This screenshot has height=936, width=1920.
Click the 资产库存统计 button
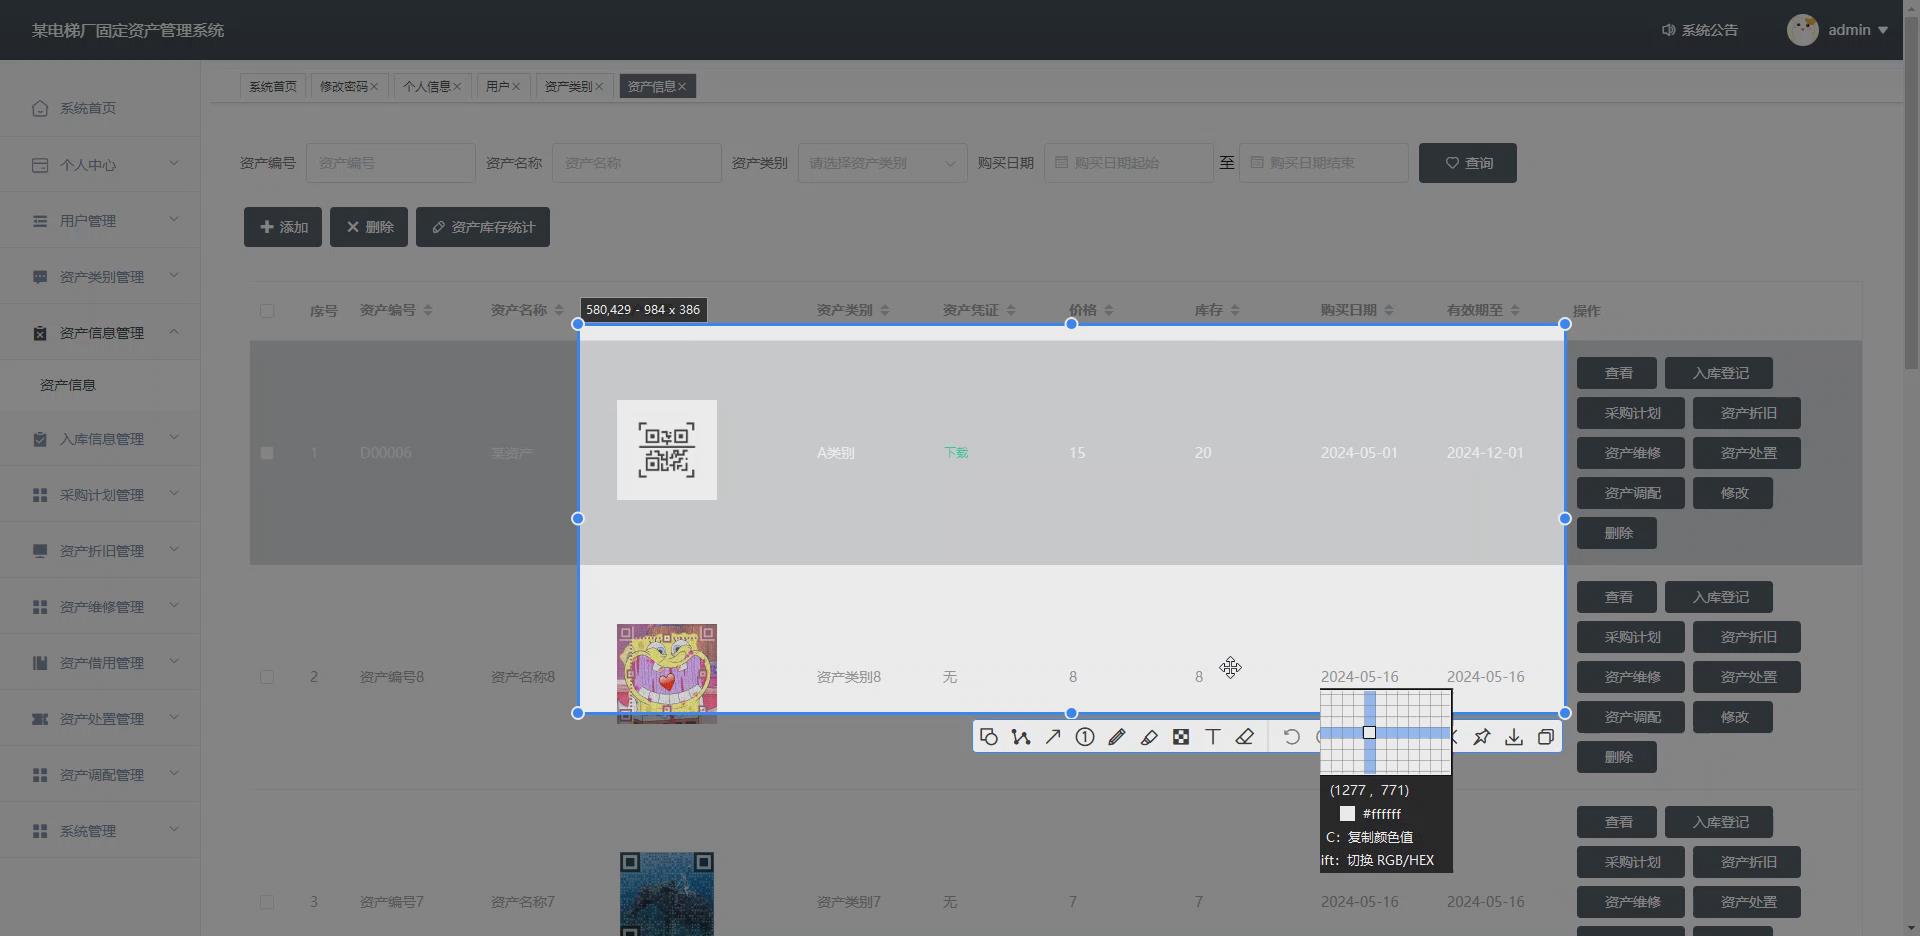pos(483,227)
